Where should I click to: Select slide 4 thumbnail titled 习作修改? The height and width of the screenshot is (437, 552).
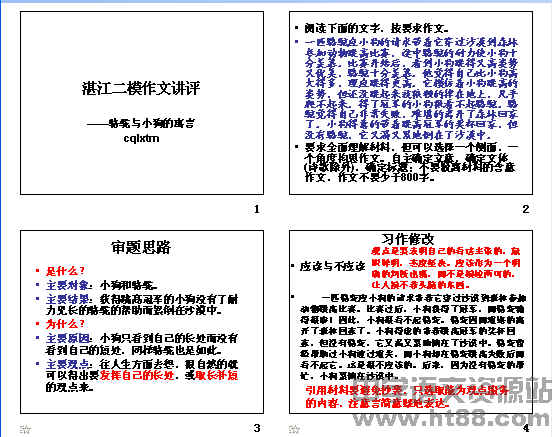click(411, 322)
